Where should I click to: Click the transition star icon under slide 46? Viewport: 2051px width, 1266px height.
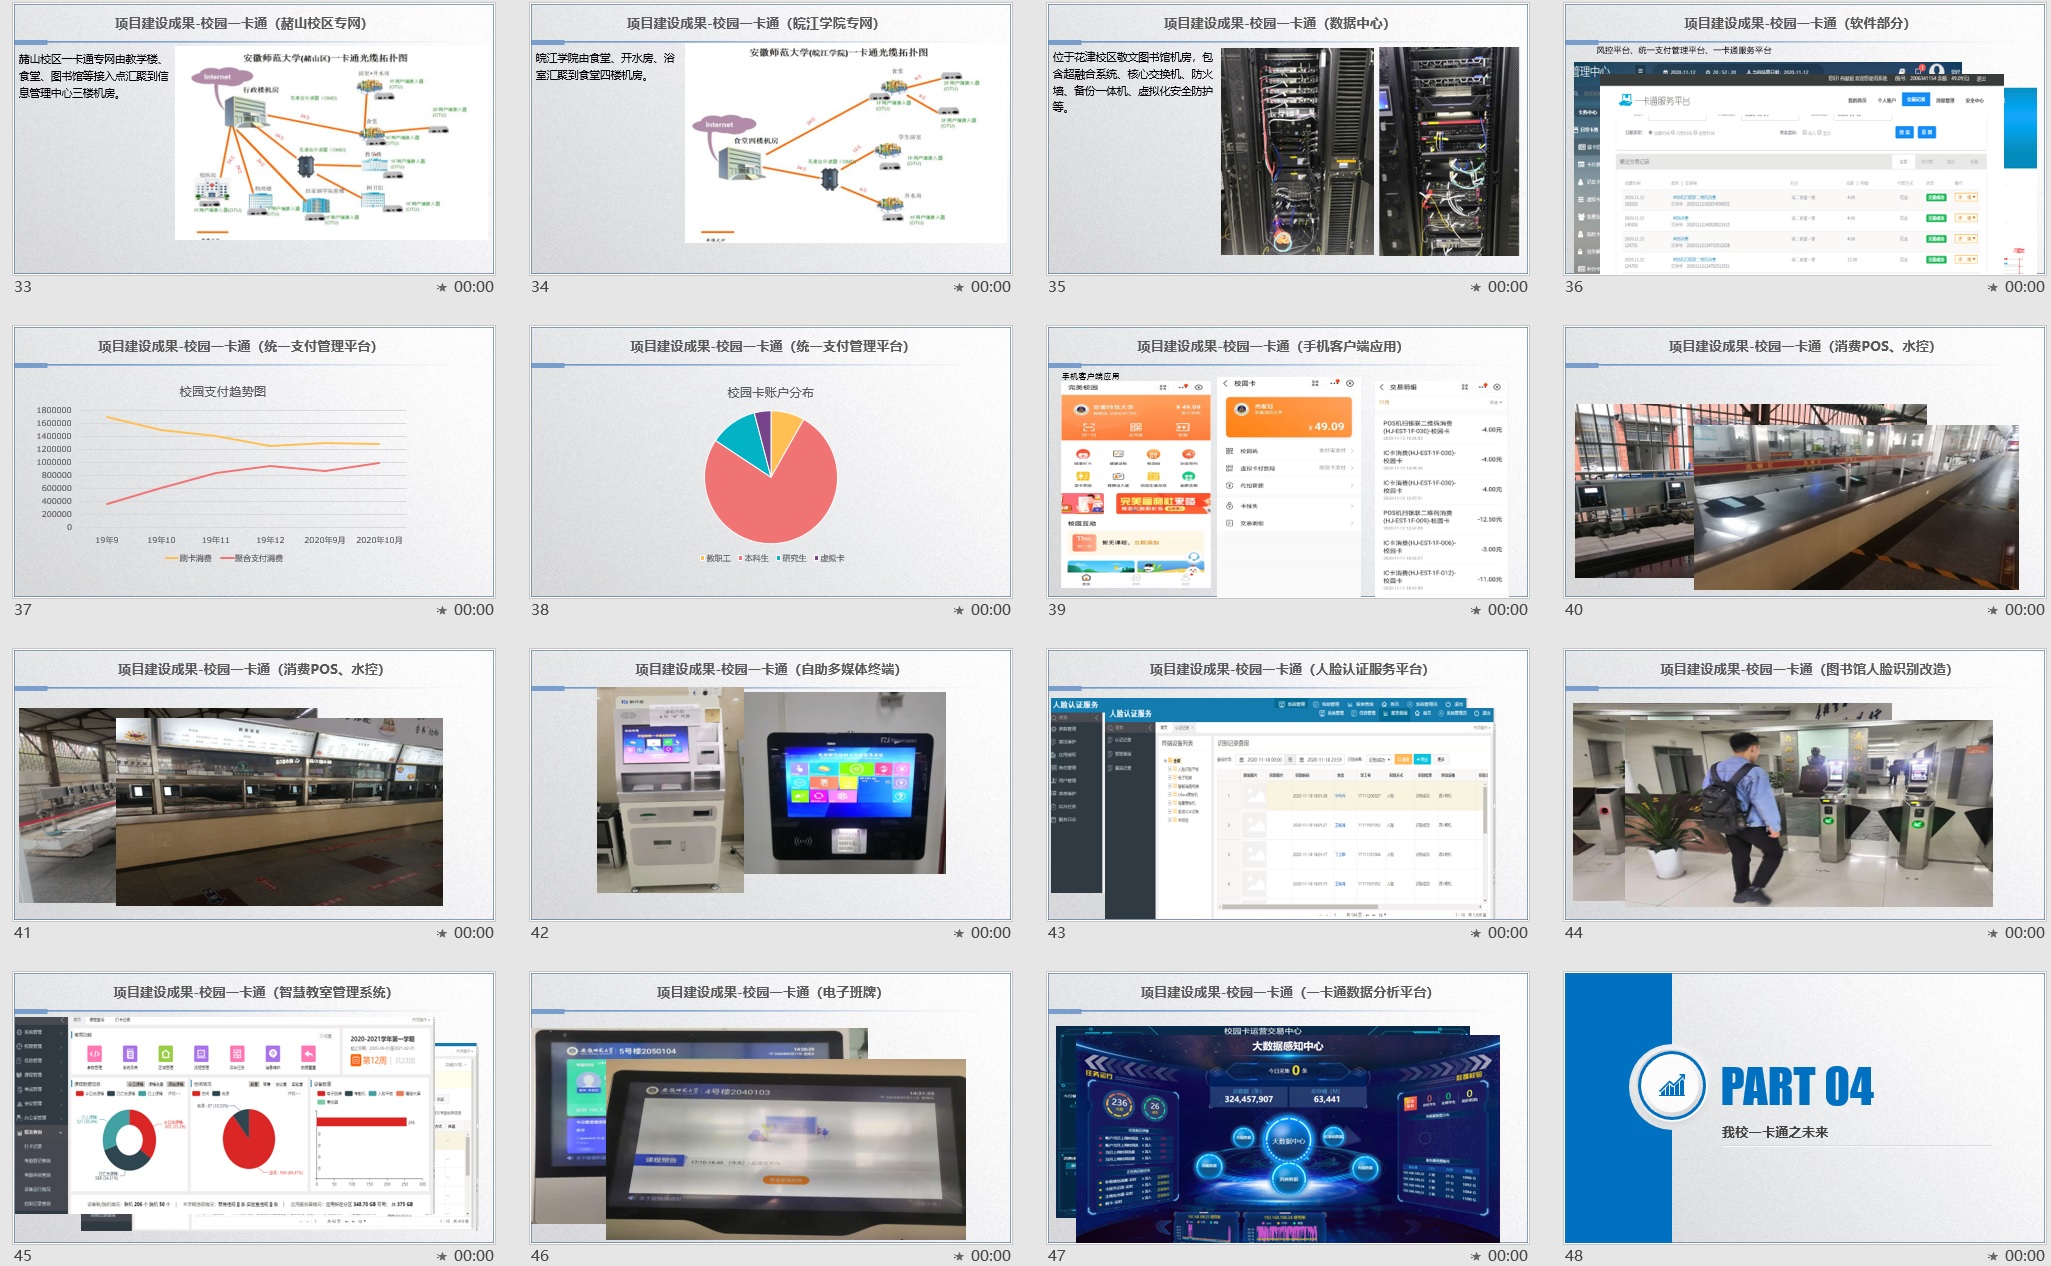pyautogui.click(x=959, y=1256)
